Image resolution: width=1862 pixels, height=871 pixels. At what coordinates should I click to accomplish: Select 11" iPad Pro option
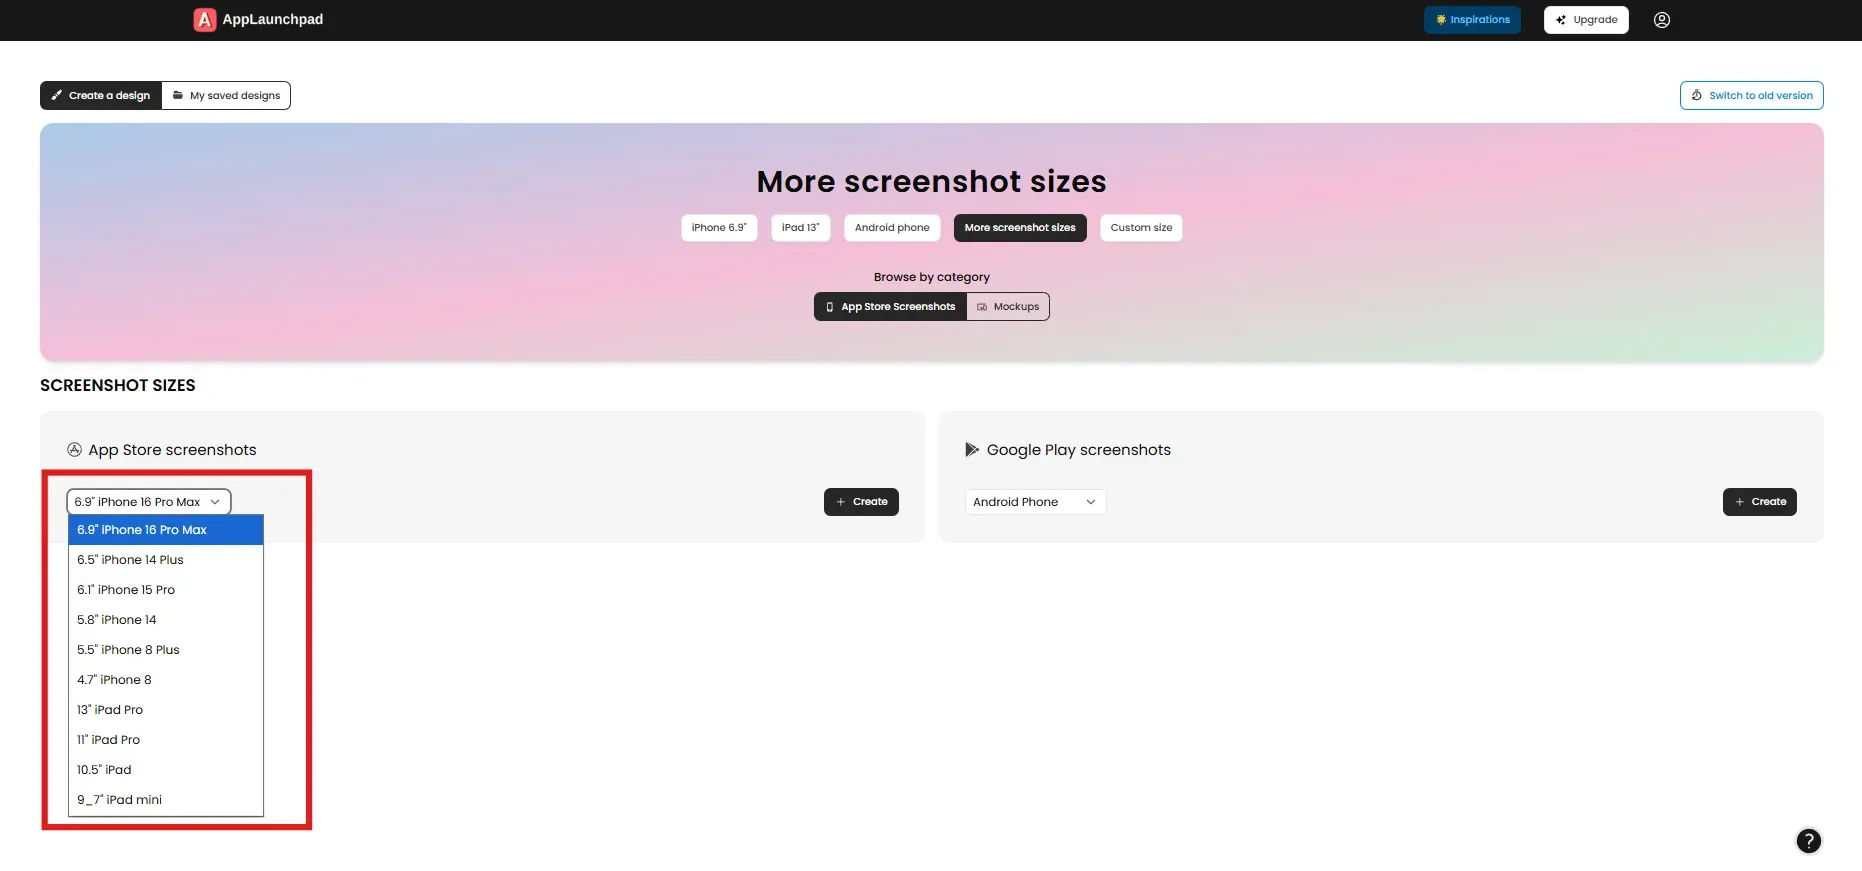tap(166, 740)
